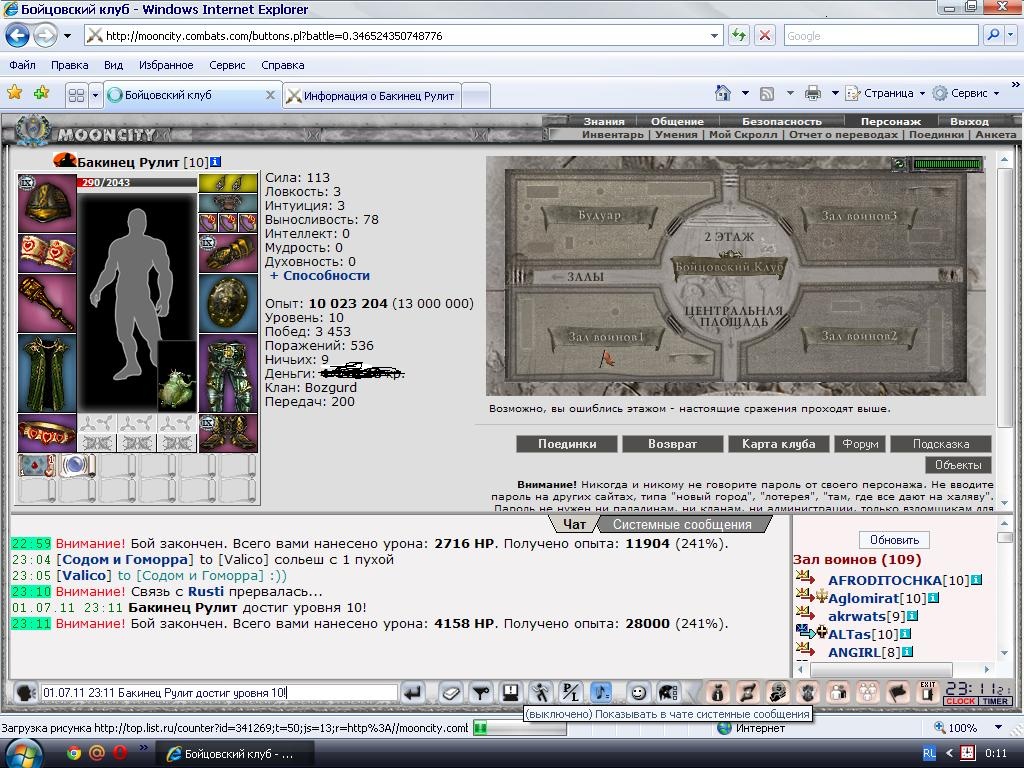
Task: Click the IE print icon
Action: (x=812, y=93)
